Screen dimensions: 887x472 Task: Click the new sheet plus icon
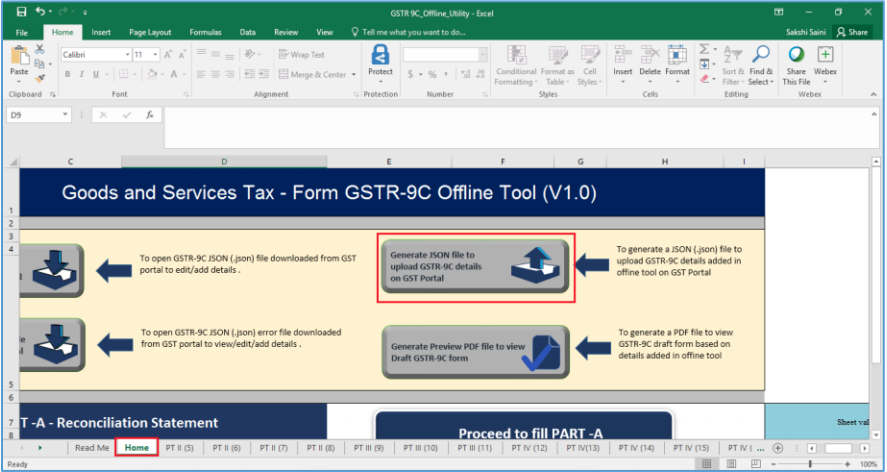tap(778, 448)
